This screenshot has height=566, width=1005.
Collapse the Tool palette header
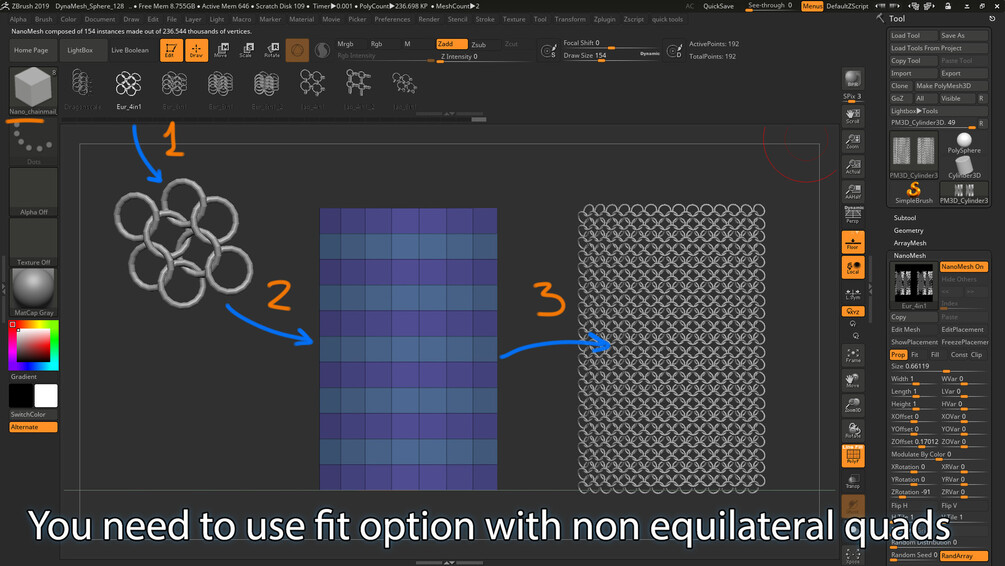[897, 19]
